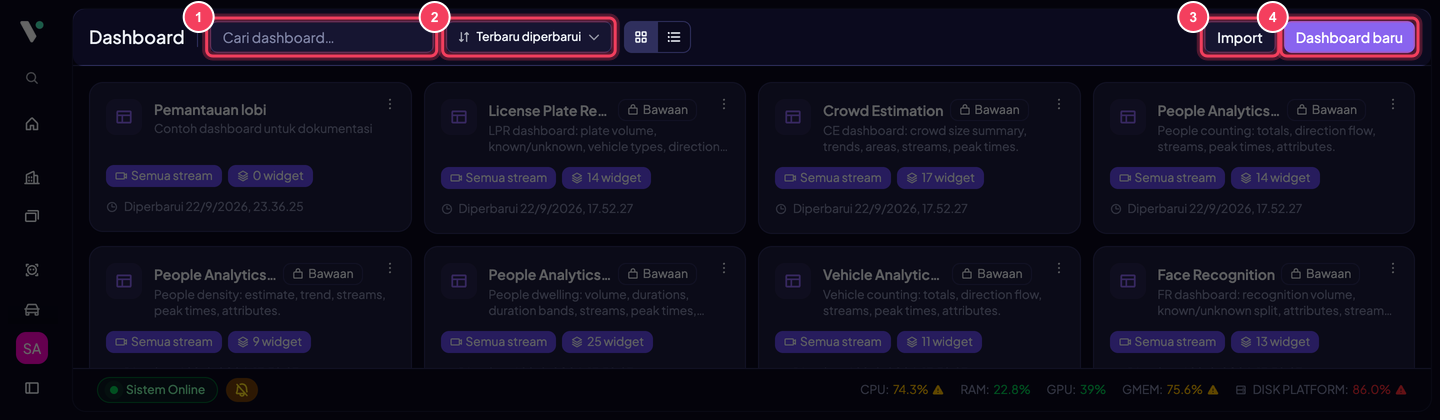The image size is (1440, 420).
Task: Toggle the sidebar panel icon
Action: click(x=32, y=388)
